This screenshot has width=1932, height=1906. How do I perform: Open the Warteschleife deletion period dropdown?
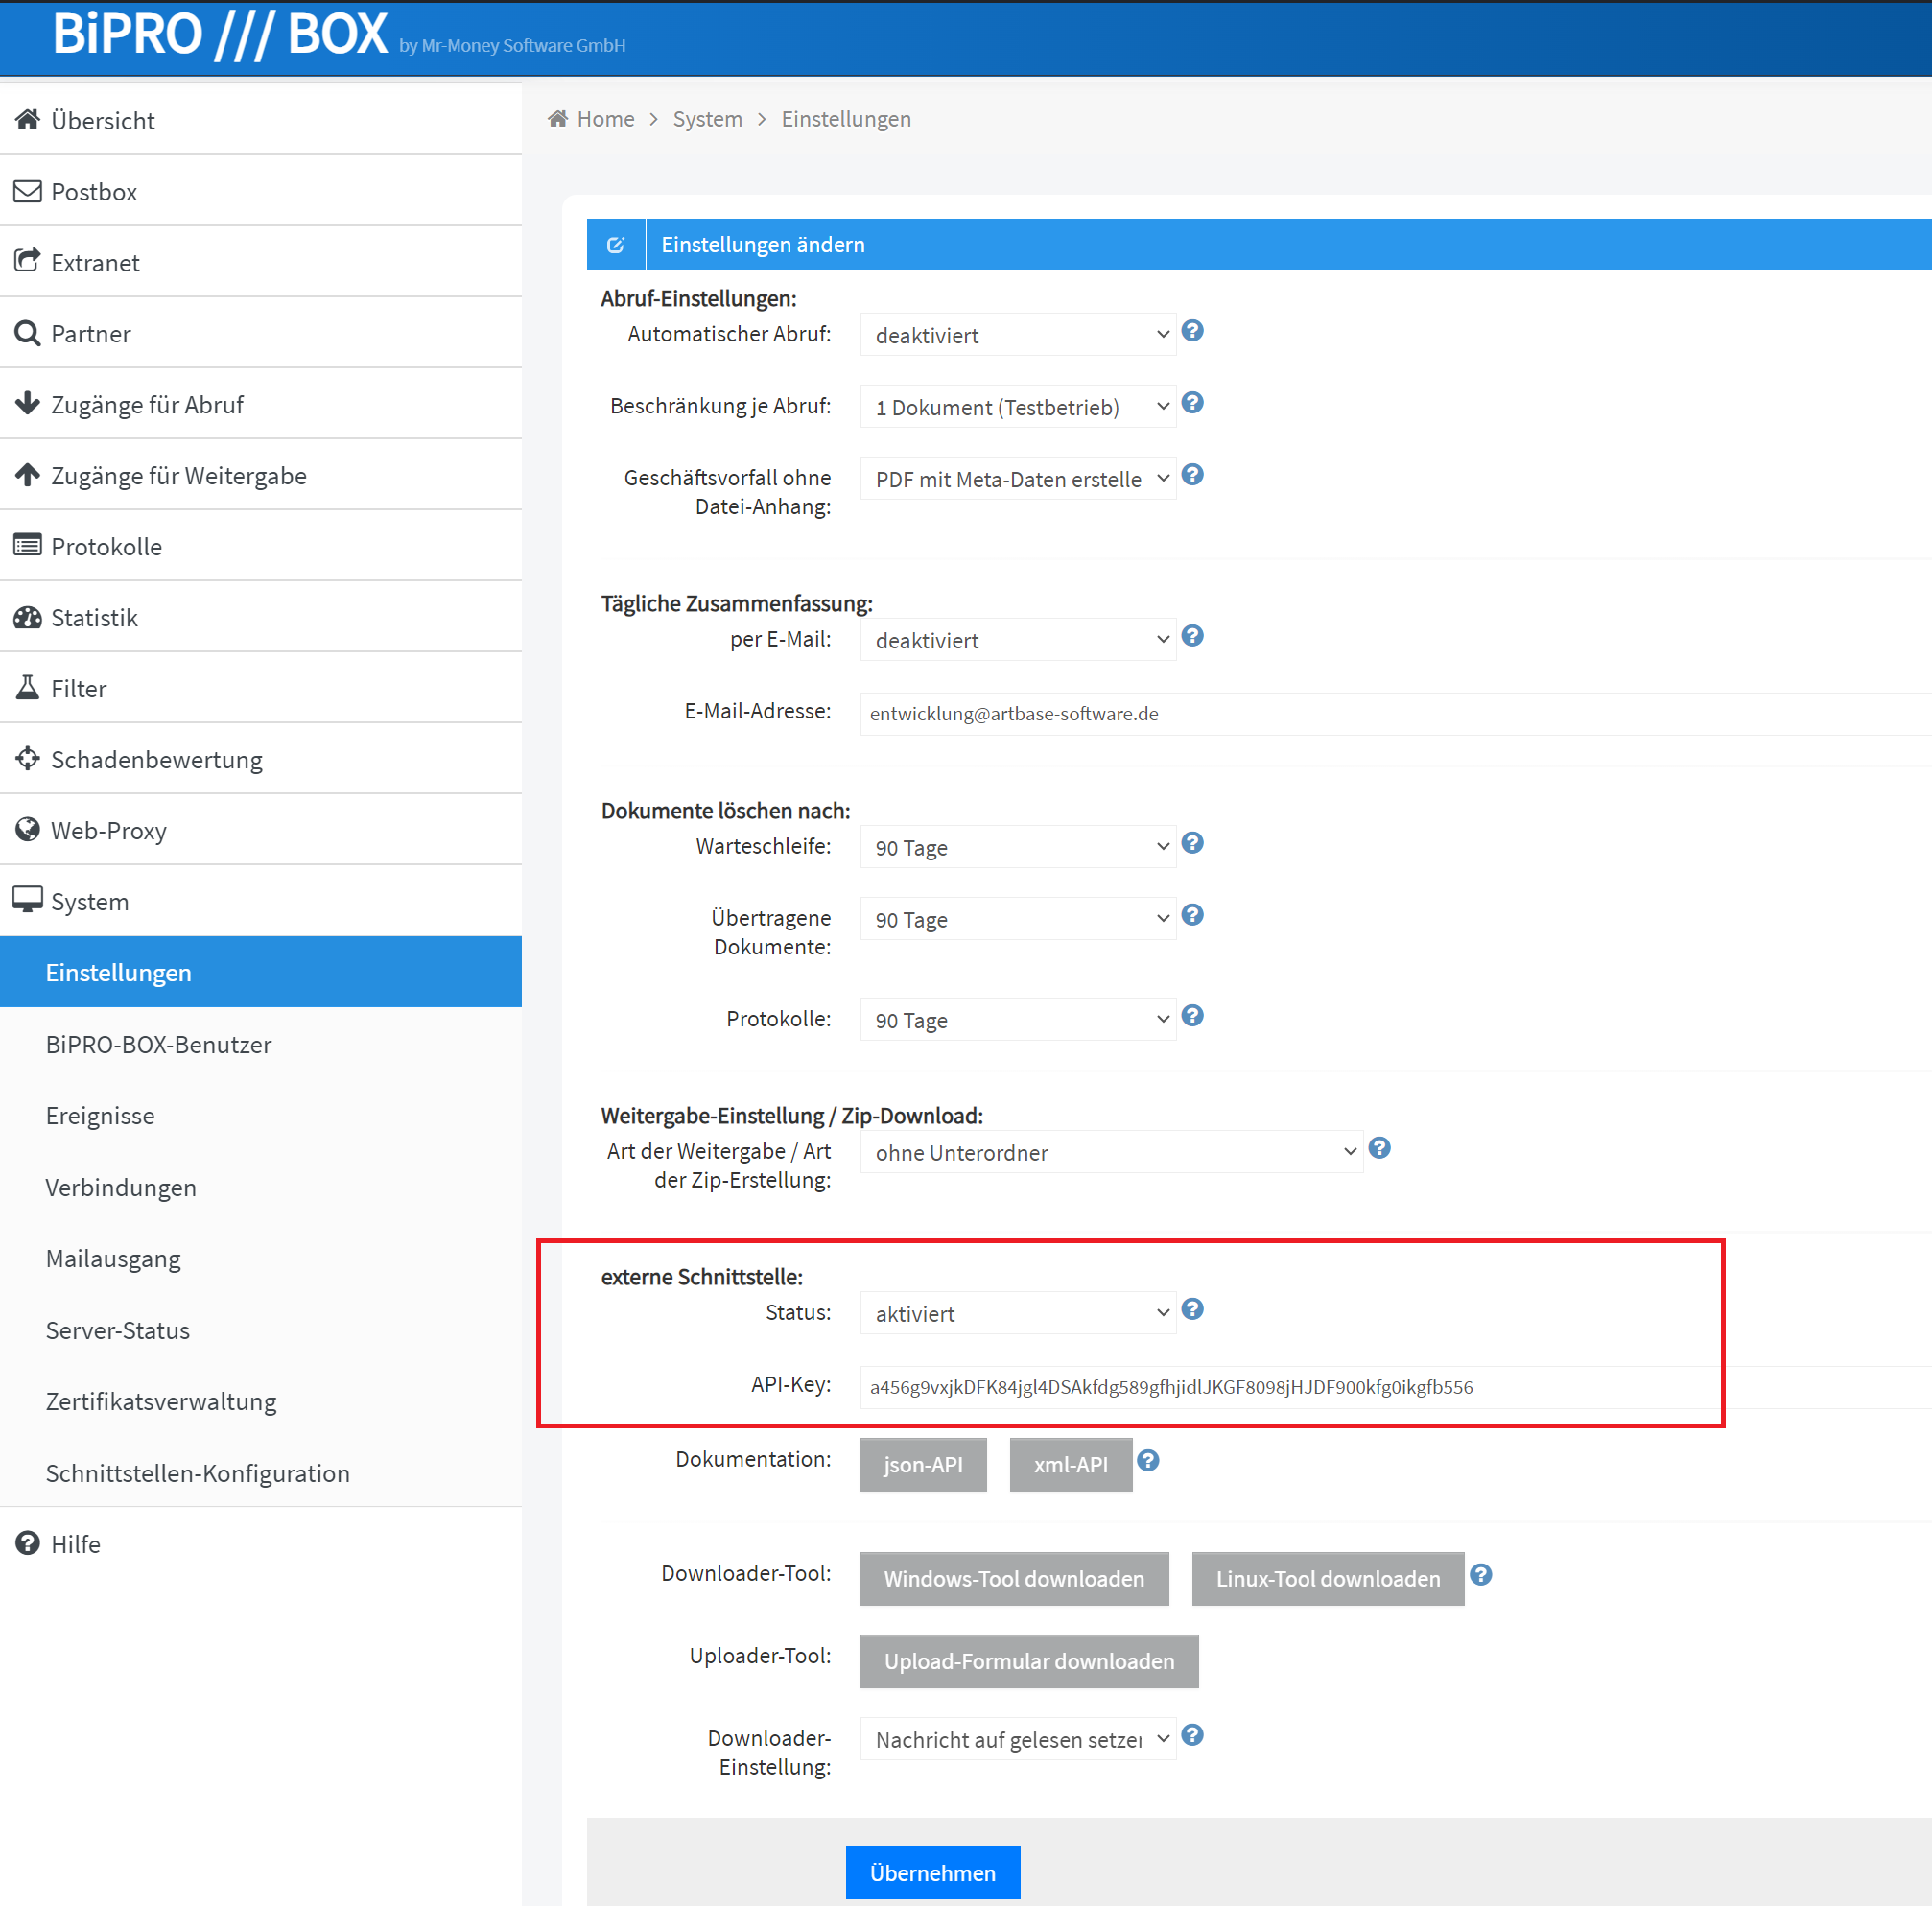click(1018, 847)
